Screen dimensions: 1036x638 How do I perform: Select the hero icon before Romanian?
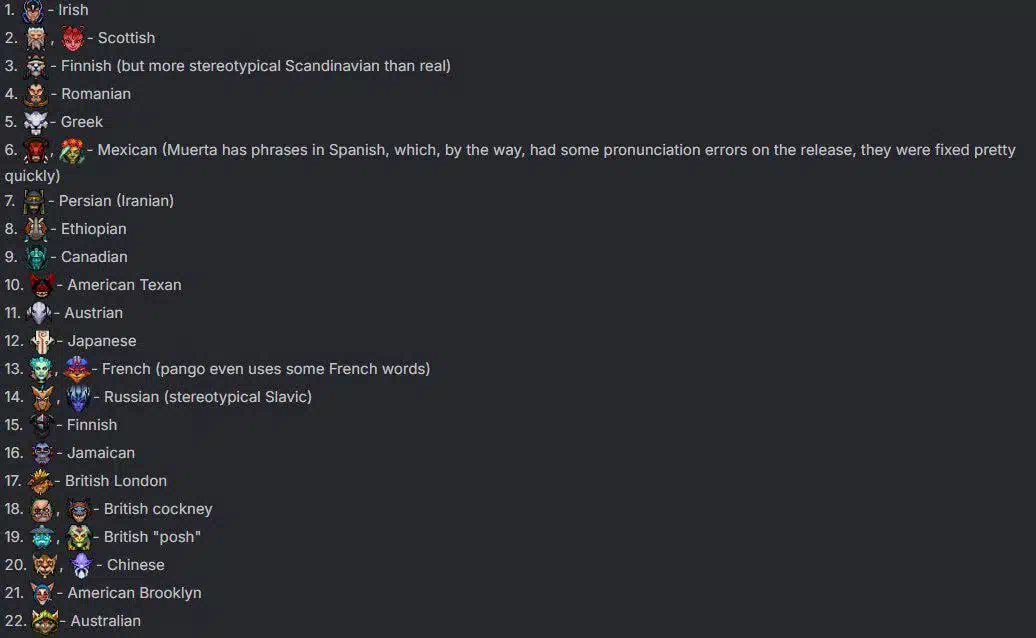click(x=36, y=94)
